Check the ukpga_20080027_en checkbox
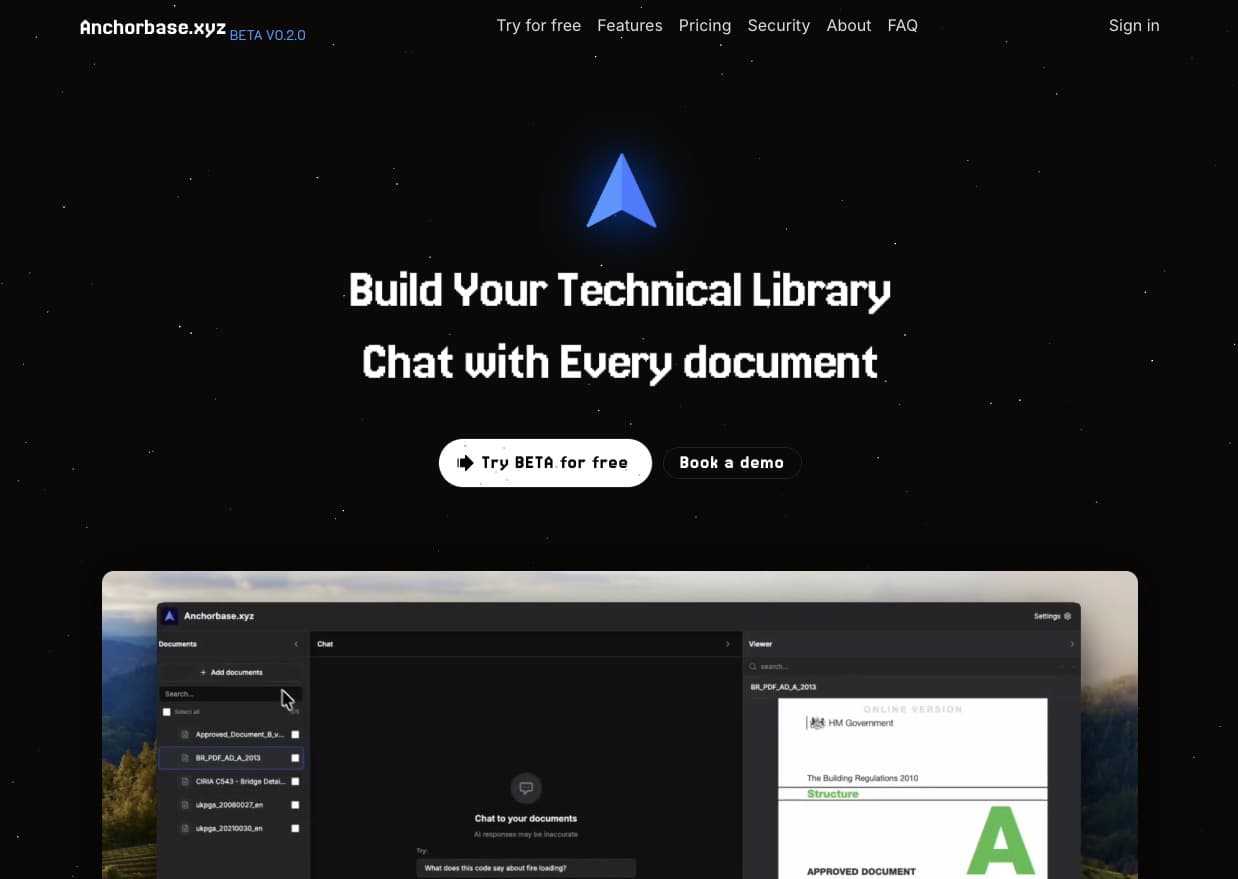 tap(295, 805)
